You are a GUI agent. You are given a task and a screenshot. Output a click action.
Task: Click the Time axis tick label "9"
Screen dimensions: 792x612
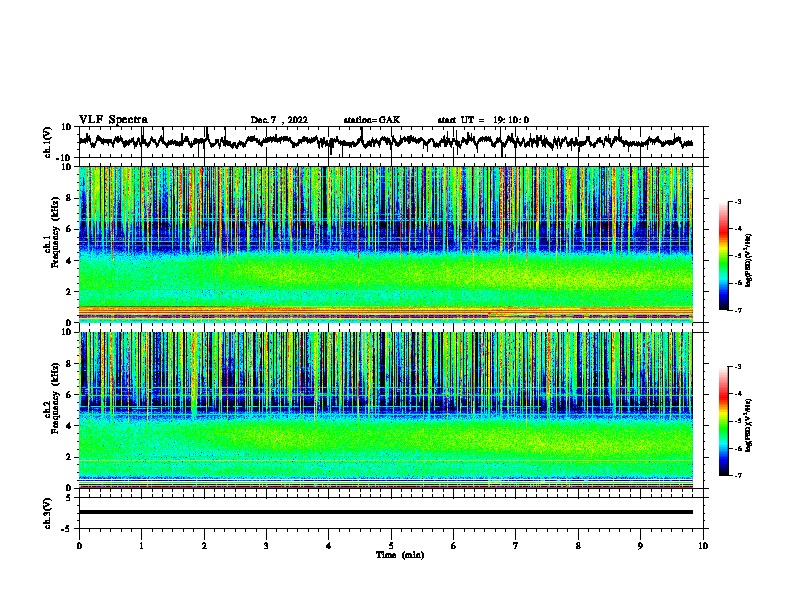tap(640, 546)
